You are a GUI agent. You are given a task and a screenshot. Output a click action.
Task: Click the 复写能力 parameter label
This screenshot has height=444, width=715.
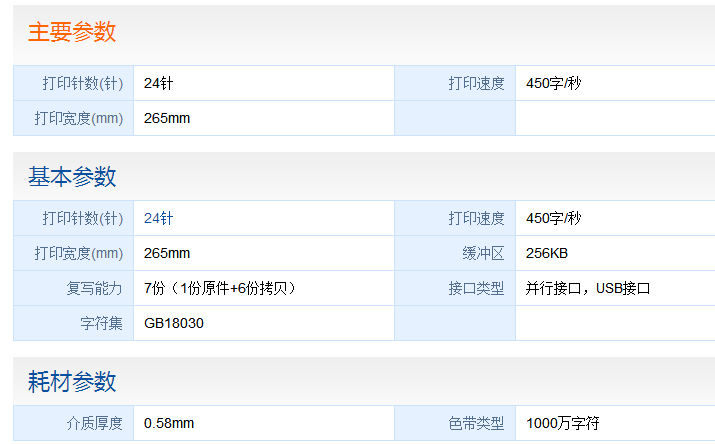pos(94,288)
